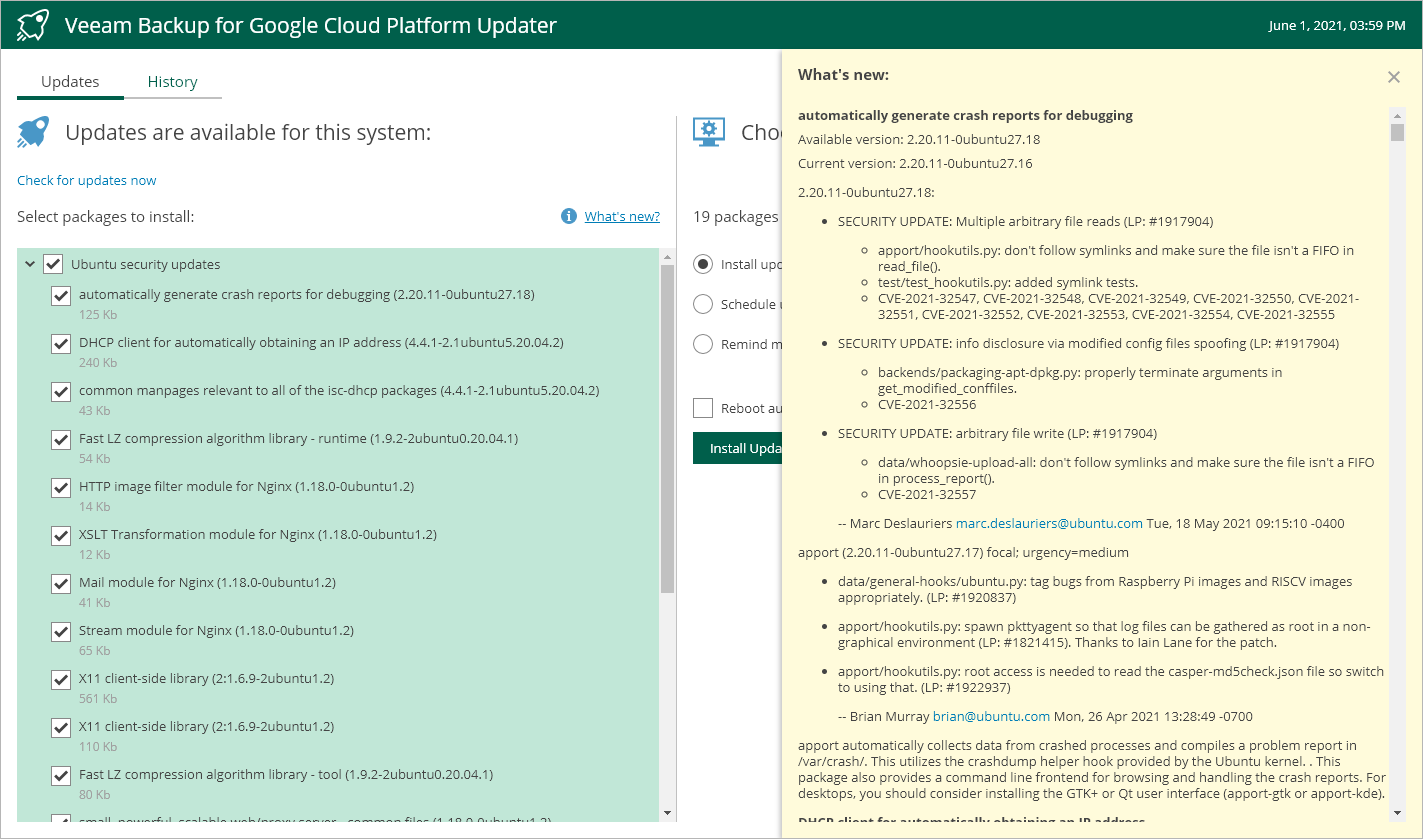Uncheck HTTP image filter module for Nginx

[x=61, y=487]
